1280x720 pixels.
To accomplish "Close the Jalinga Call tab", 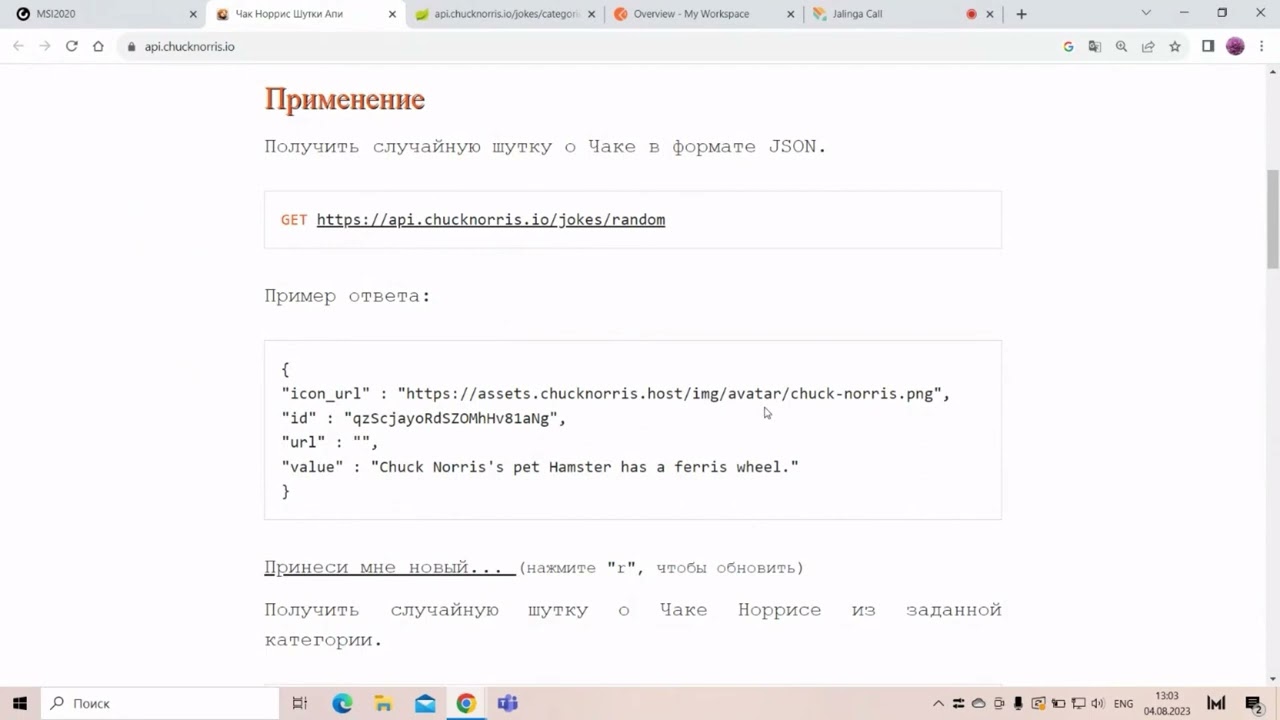I will pos(990,14).
